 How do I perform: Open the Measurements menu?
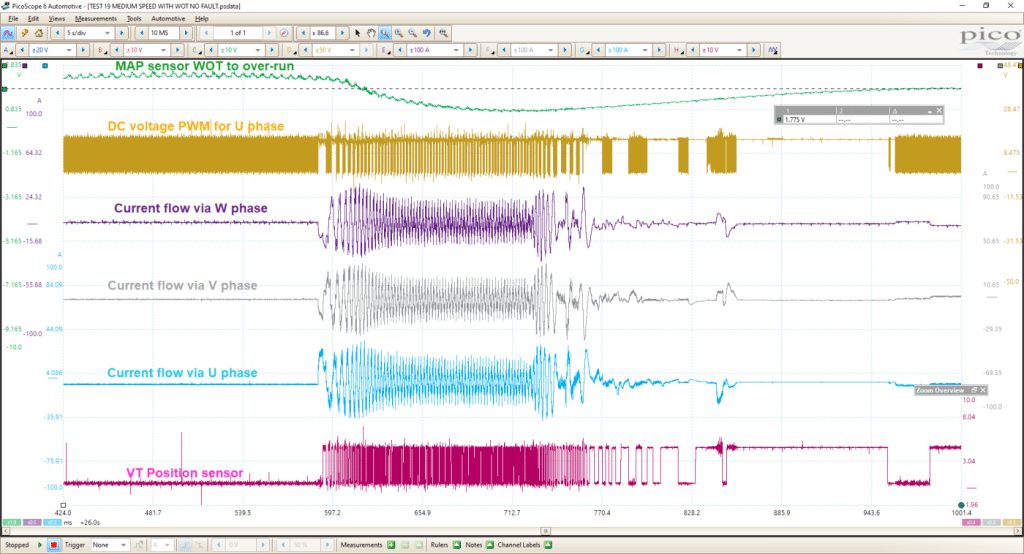pyautogui.click(x=96, y=18)
